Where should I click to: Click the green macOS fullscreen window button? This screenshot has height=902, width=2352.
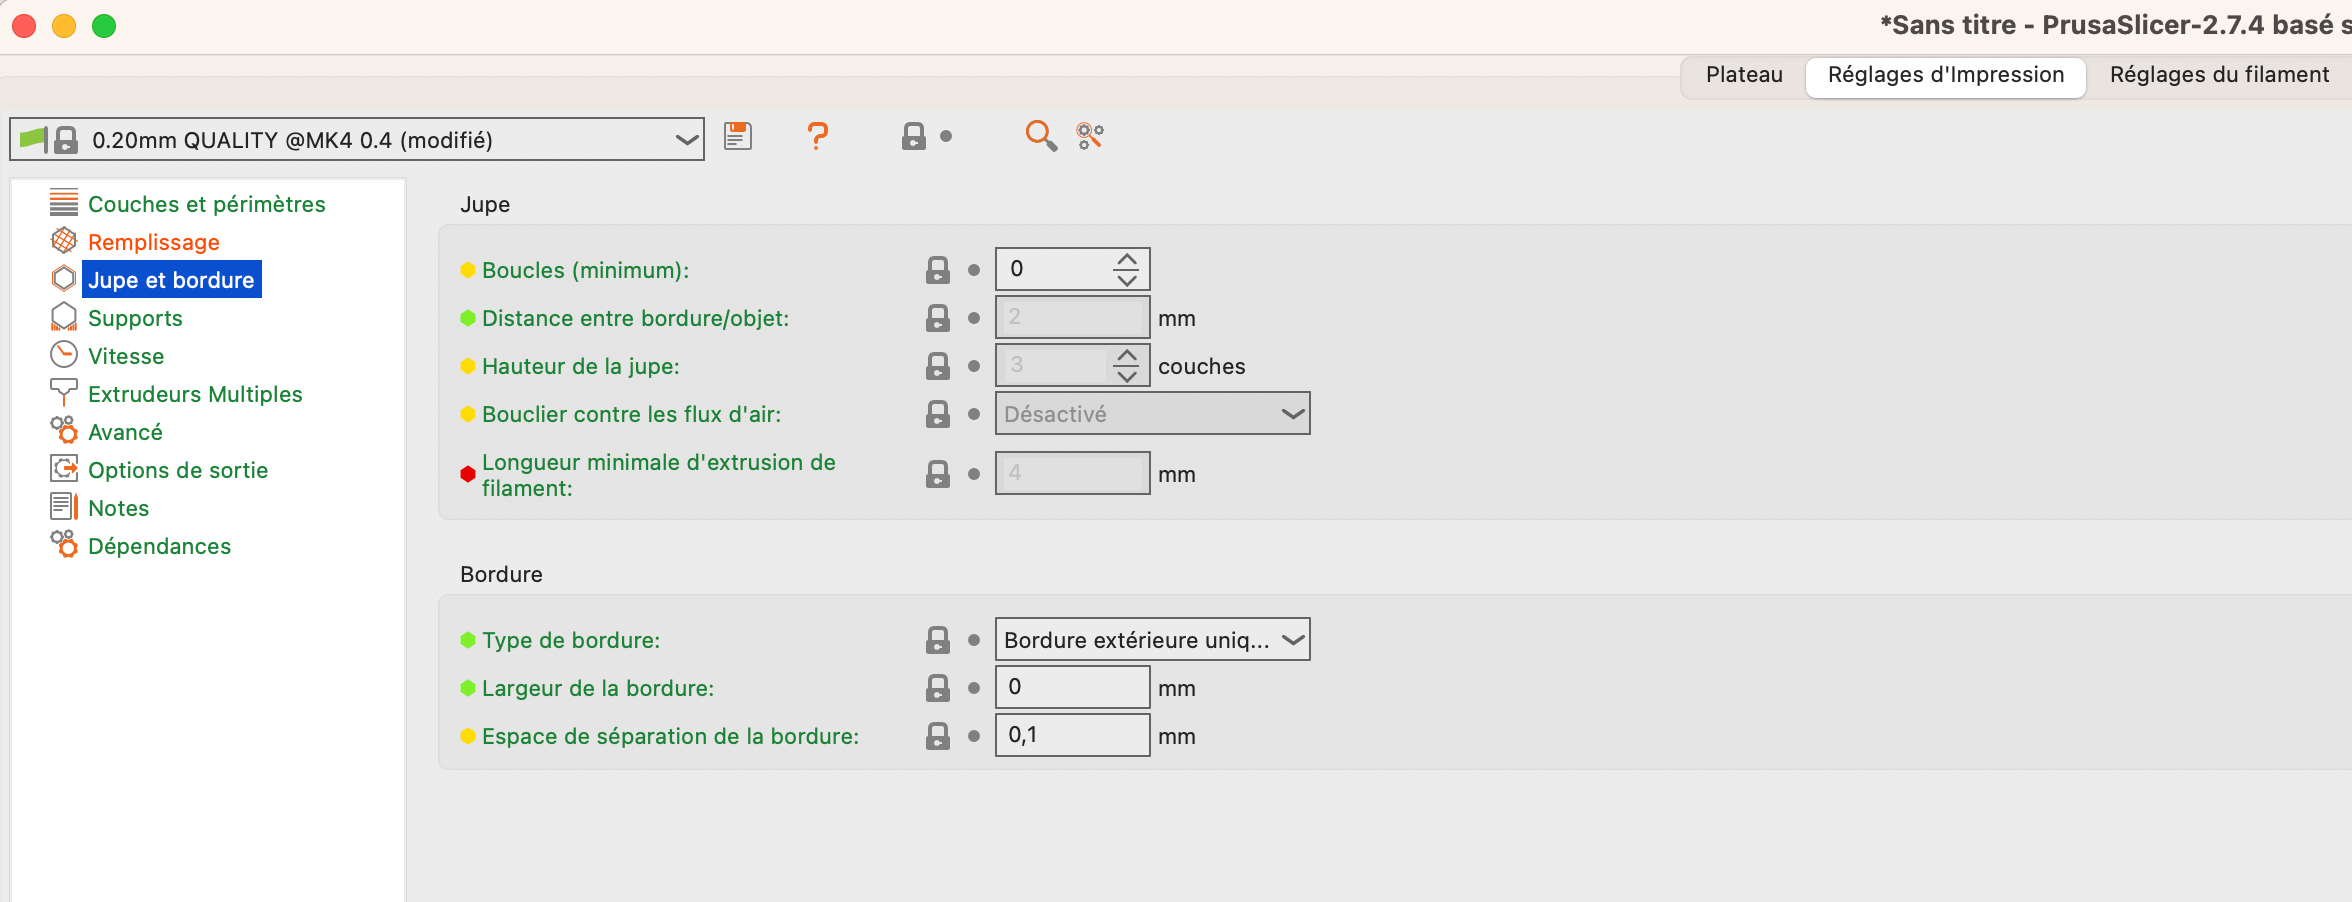click(x=104, y=26)
